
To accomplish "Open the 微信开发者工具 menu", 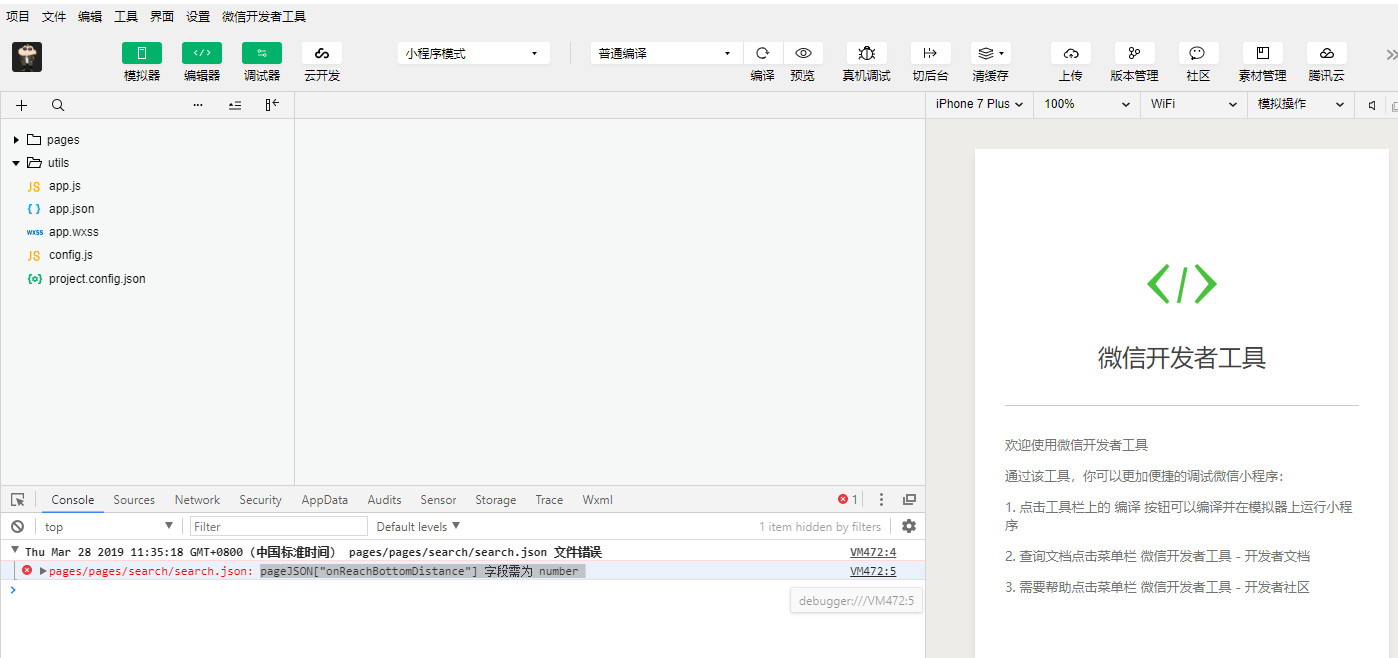I will (264, 17).
